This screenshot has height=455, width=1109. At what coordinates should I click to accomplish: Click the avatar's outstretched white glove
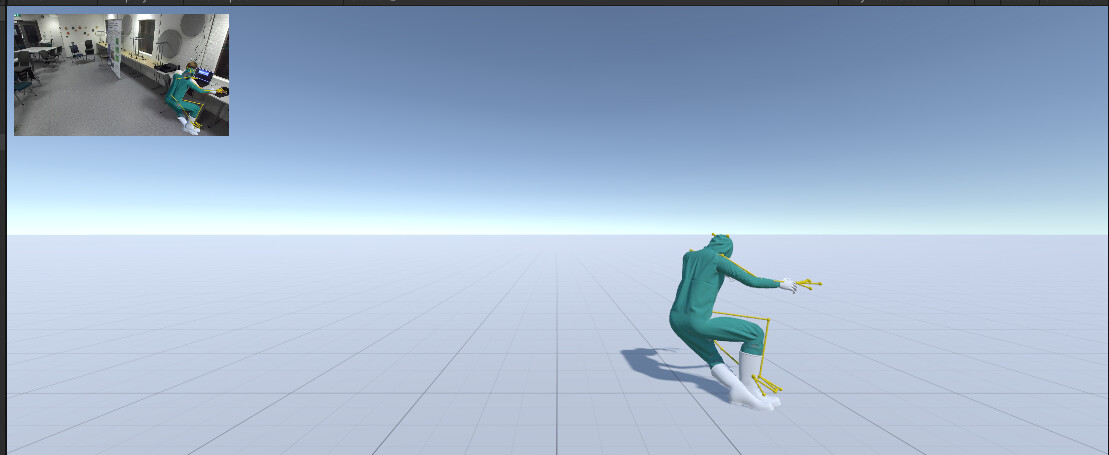[x=787, y=285]
